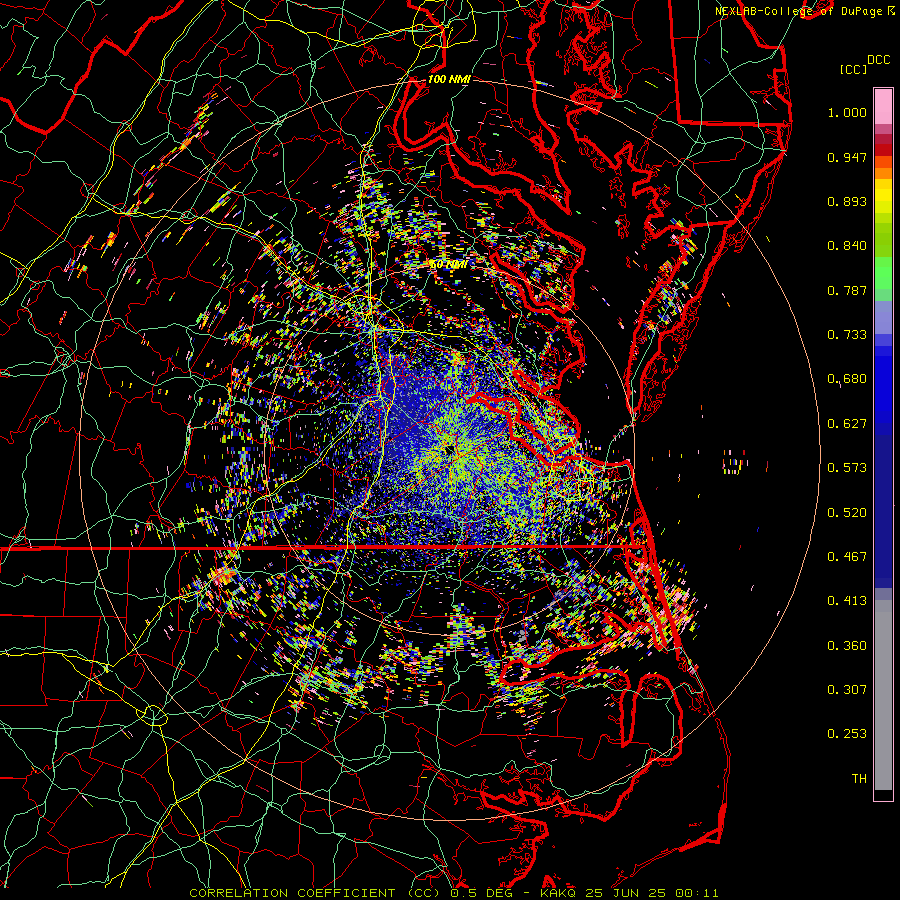Pick the periwinkle swatch near 0.733
This screenshot has height=900, width=900.
(883, 317)
